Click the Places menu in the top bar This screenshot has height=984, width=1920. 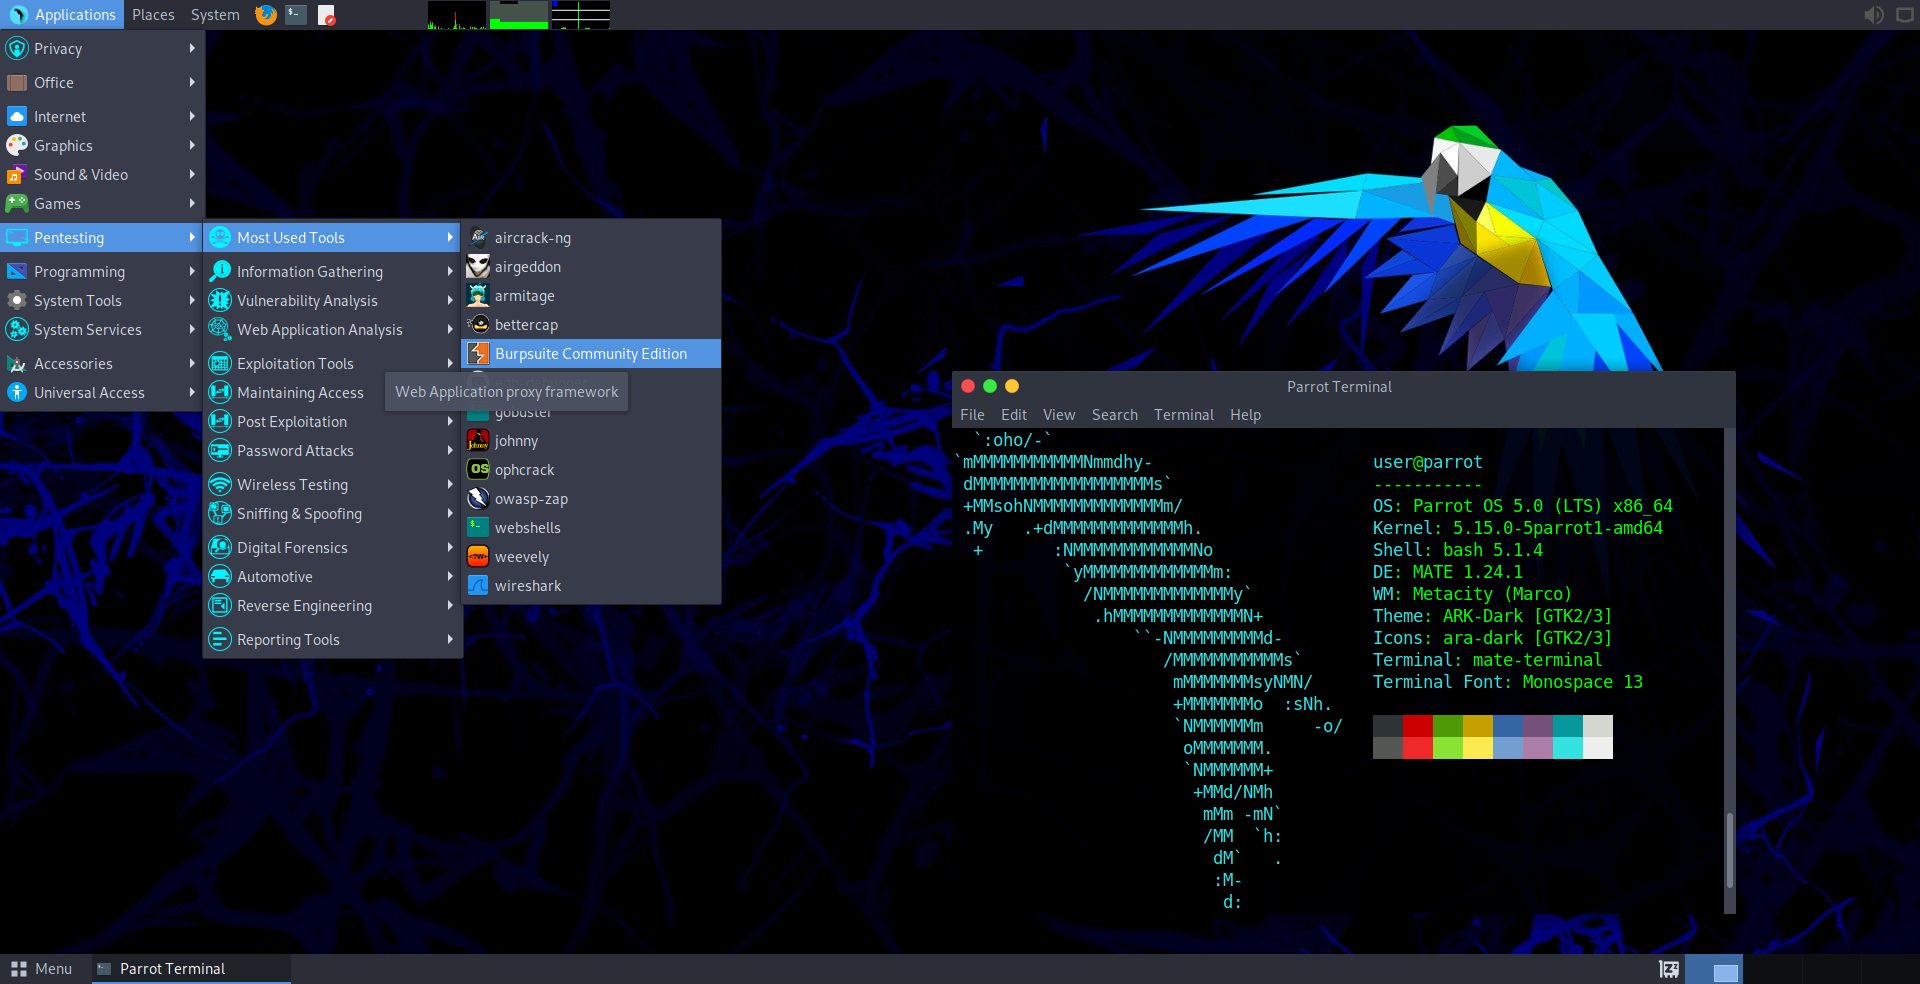(x=152, y=14)
